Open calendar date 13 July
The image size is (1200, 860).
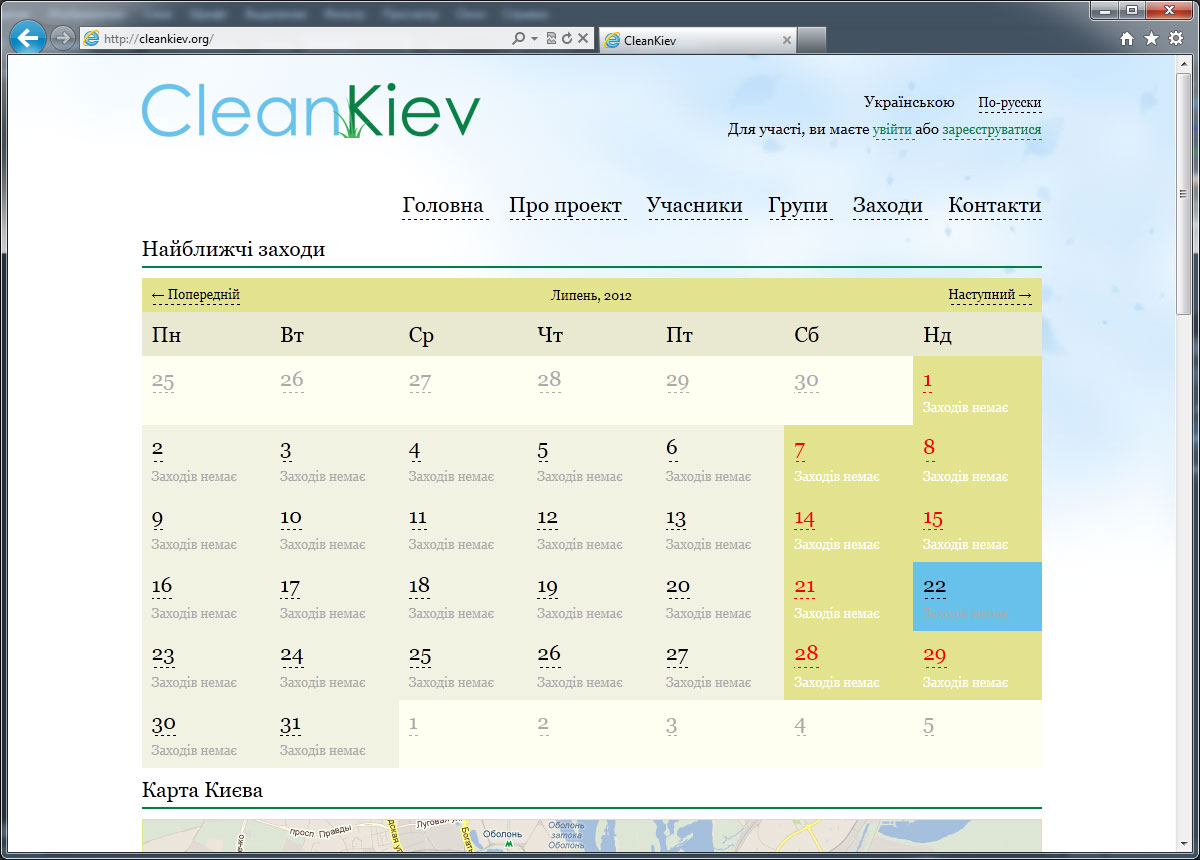click(676, 519)
